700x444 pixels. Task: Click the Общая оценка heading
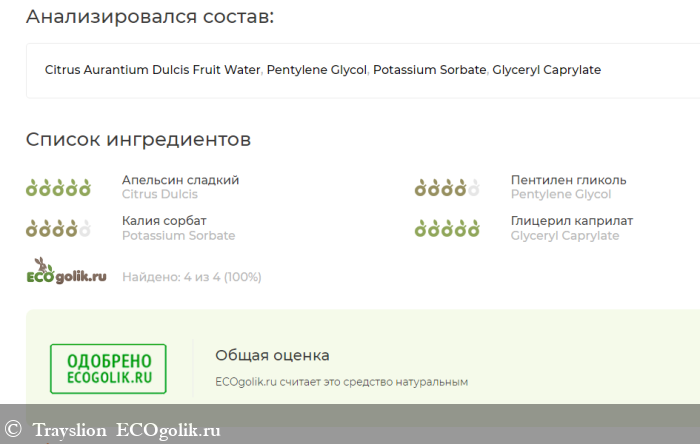272,355
